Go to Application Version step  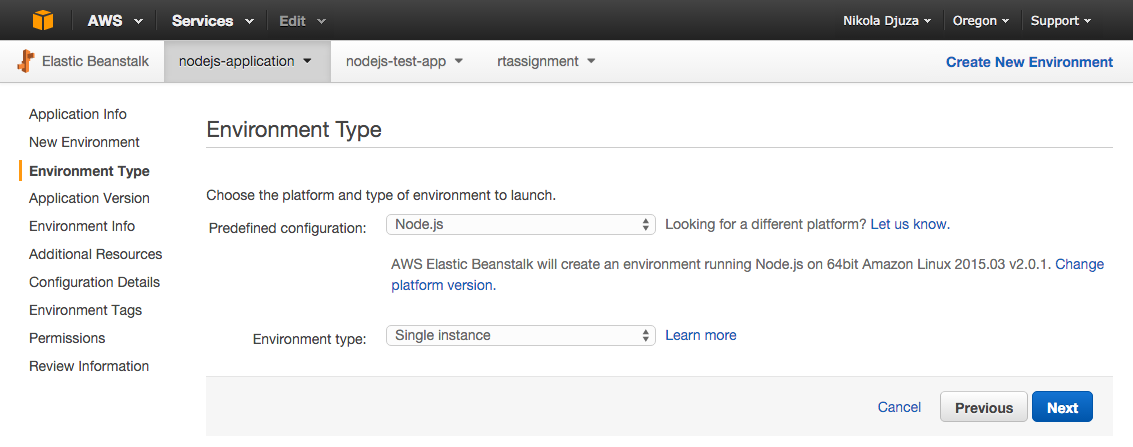coord(89,198)
